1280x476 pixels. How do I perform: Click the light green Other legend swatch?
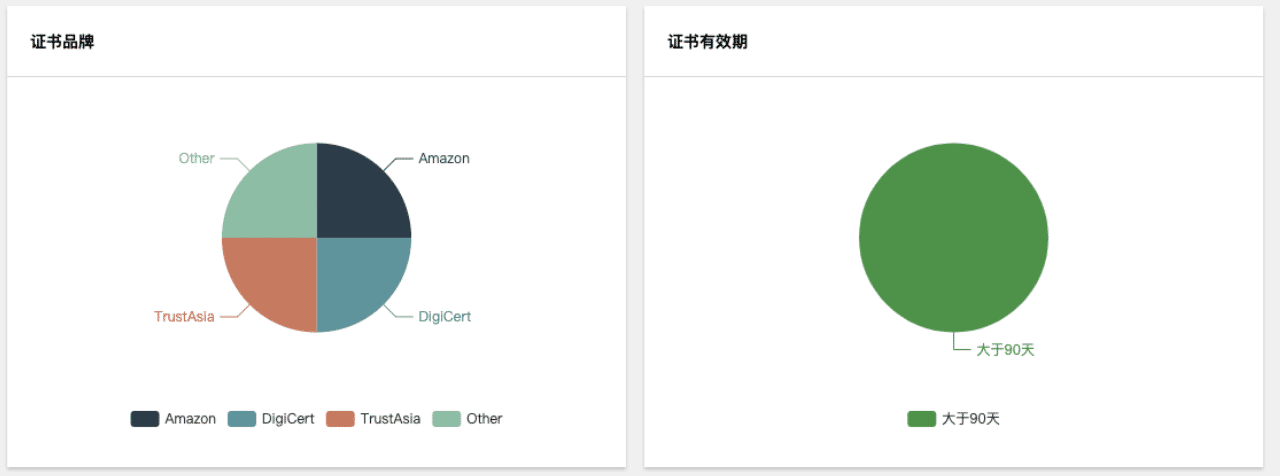point(447,419)
